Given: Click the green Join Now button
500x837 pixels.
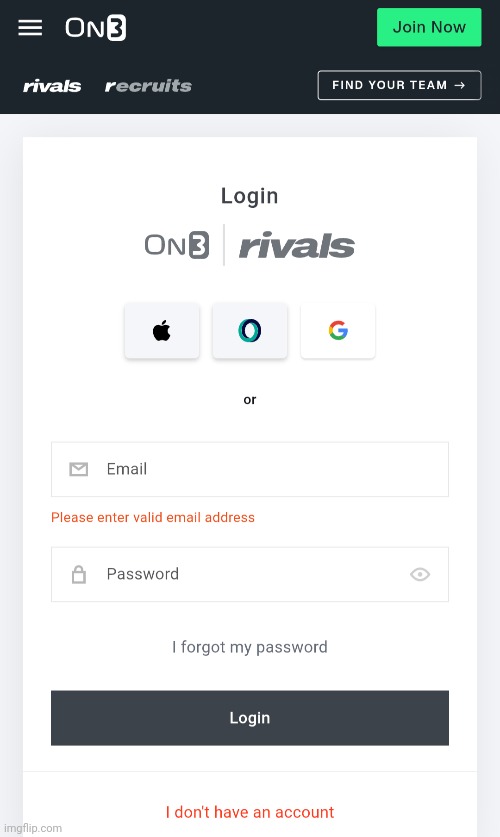Looking at the screenshot, I should point(429,27).
